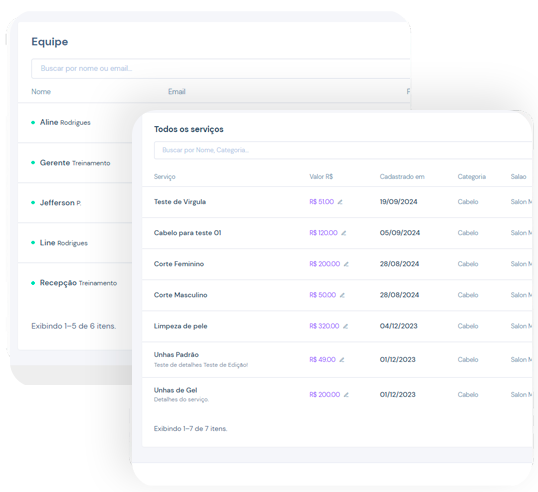
Task: Edit price pencil icon for Corte Masculino
Action: coord(342,295)
